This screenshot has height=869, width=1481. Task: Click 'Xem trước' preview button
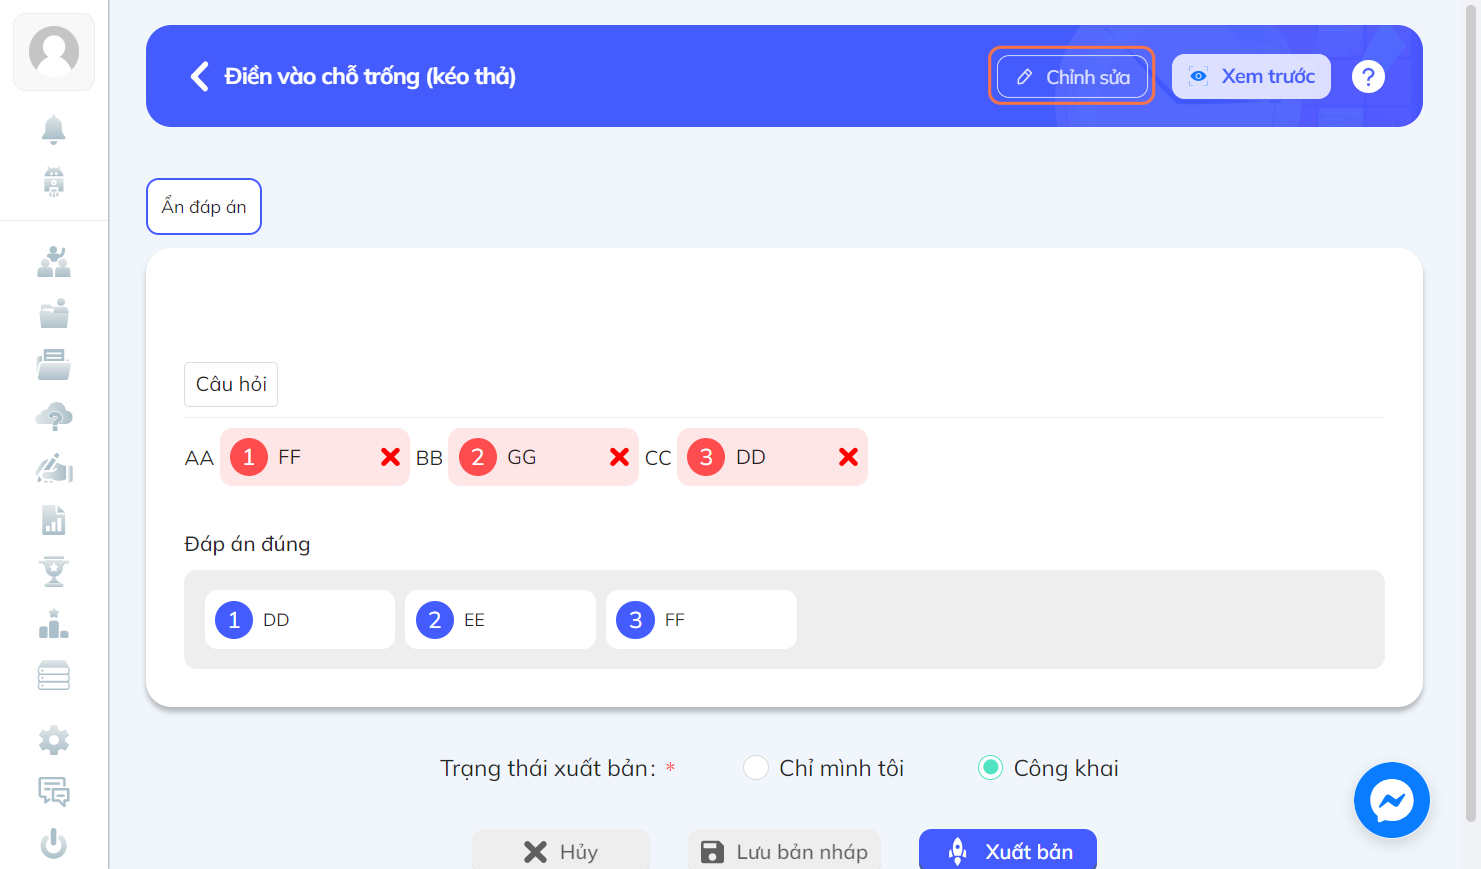(1251, 76)
